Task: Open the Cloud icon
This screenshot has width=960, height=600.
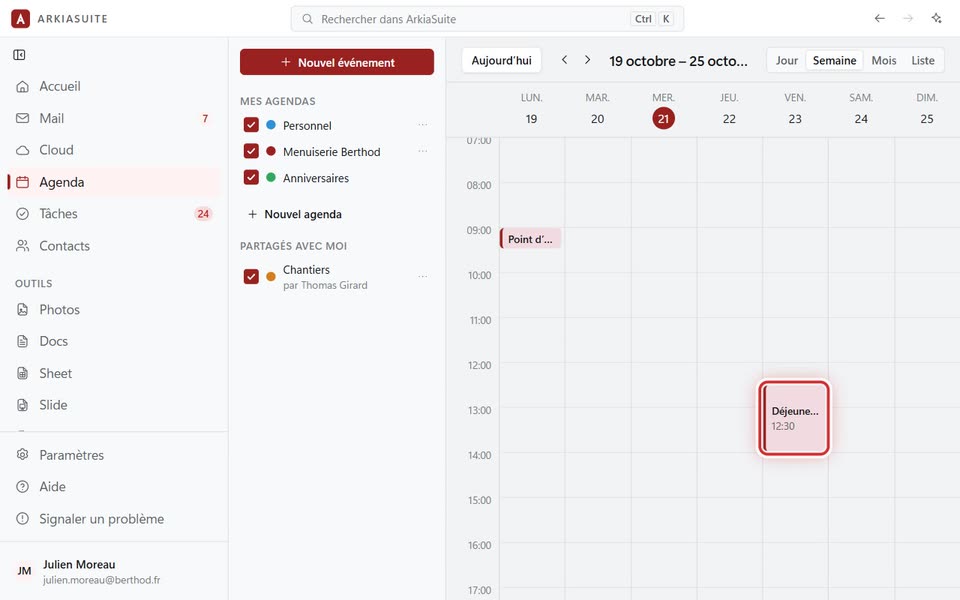Action: click(x=23, y=150)
